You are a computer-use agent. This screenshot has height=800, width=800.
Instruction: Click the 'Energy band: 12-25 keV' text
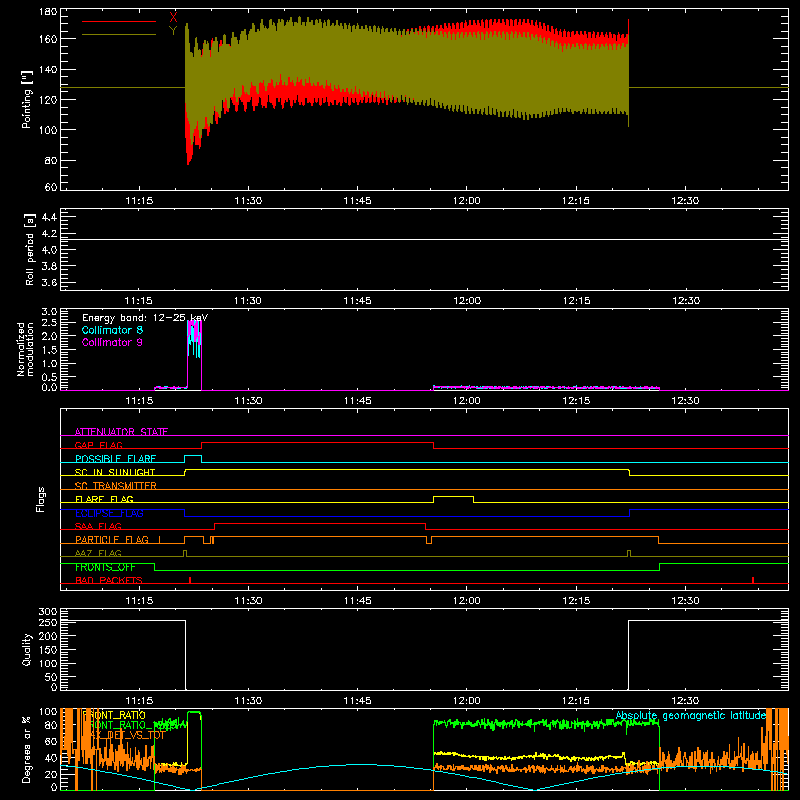(x=145, y=318)
